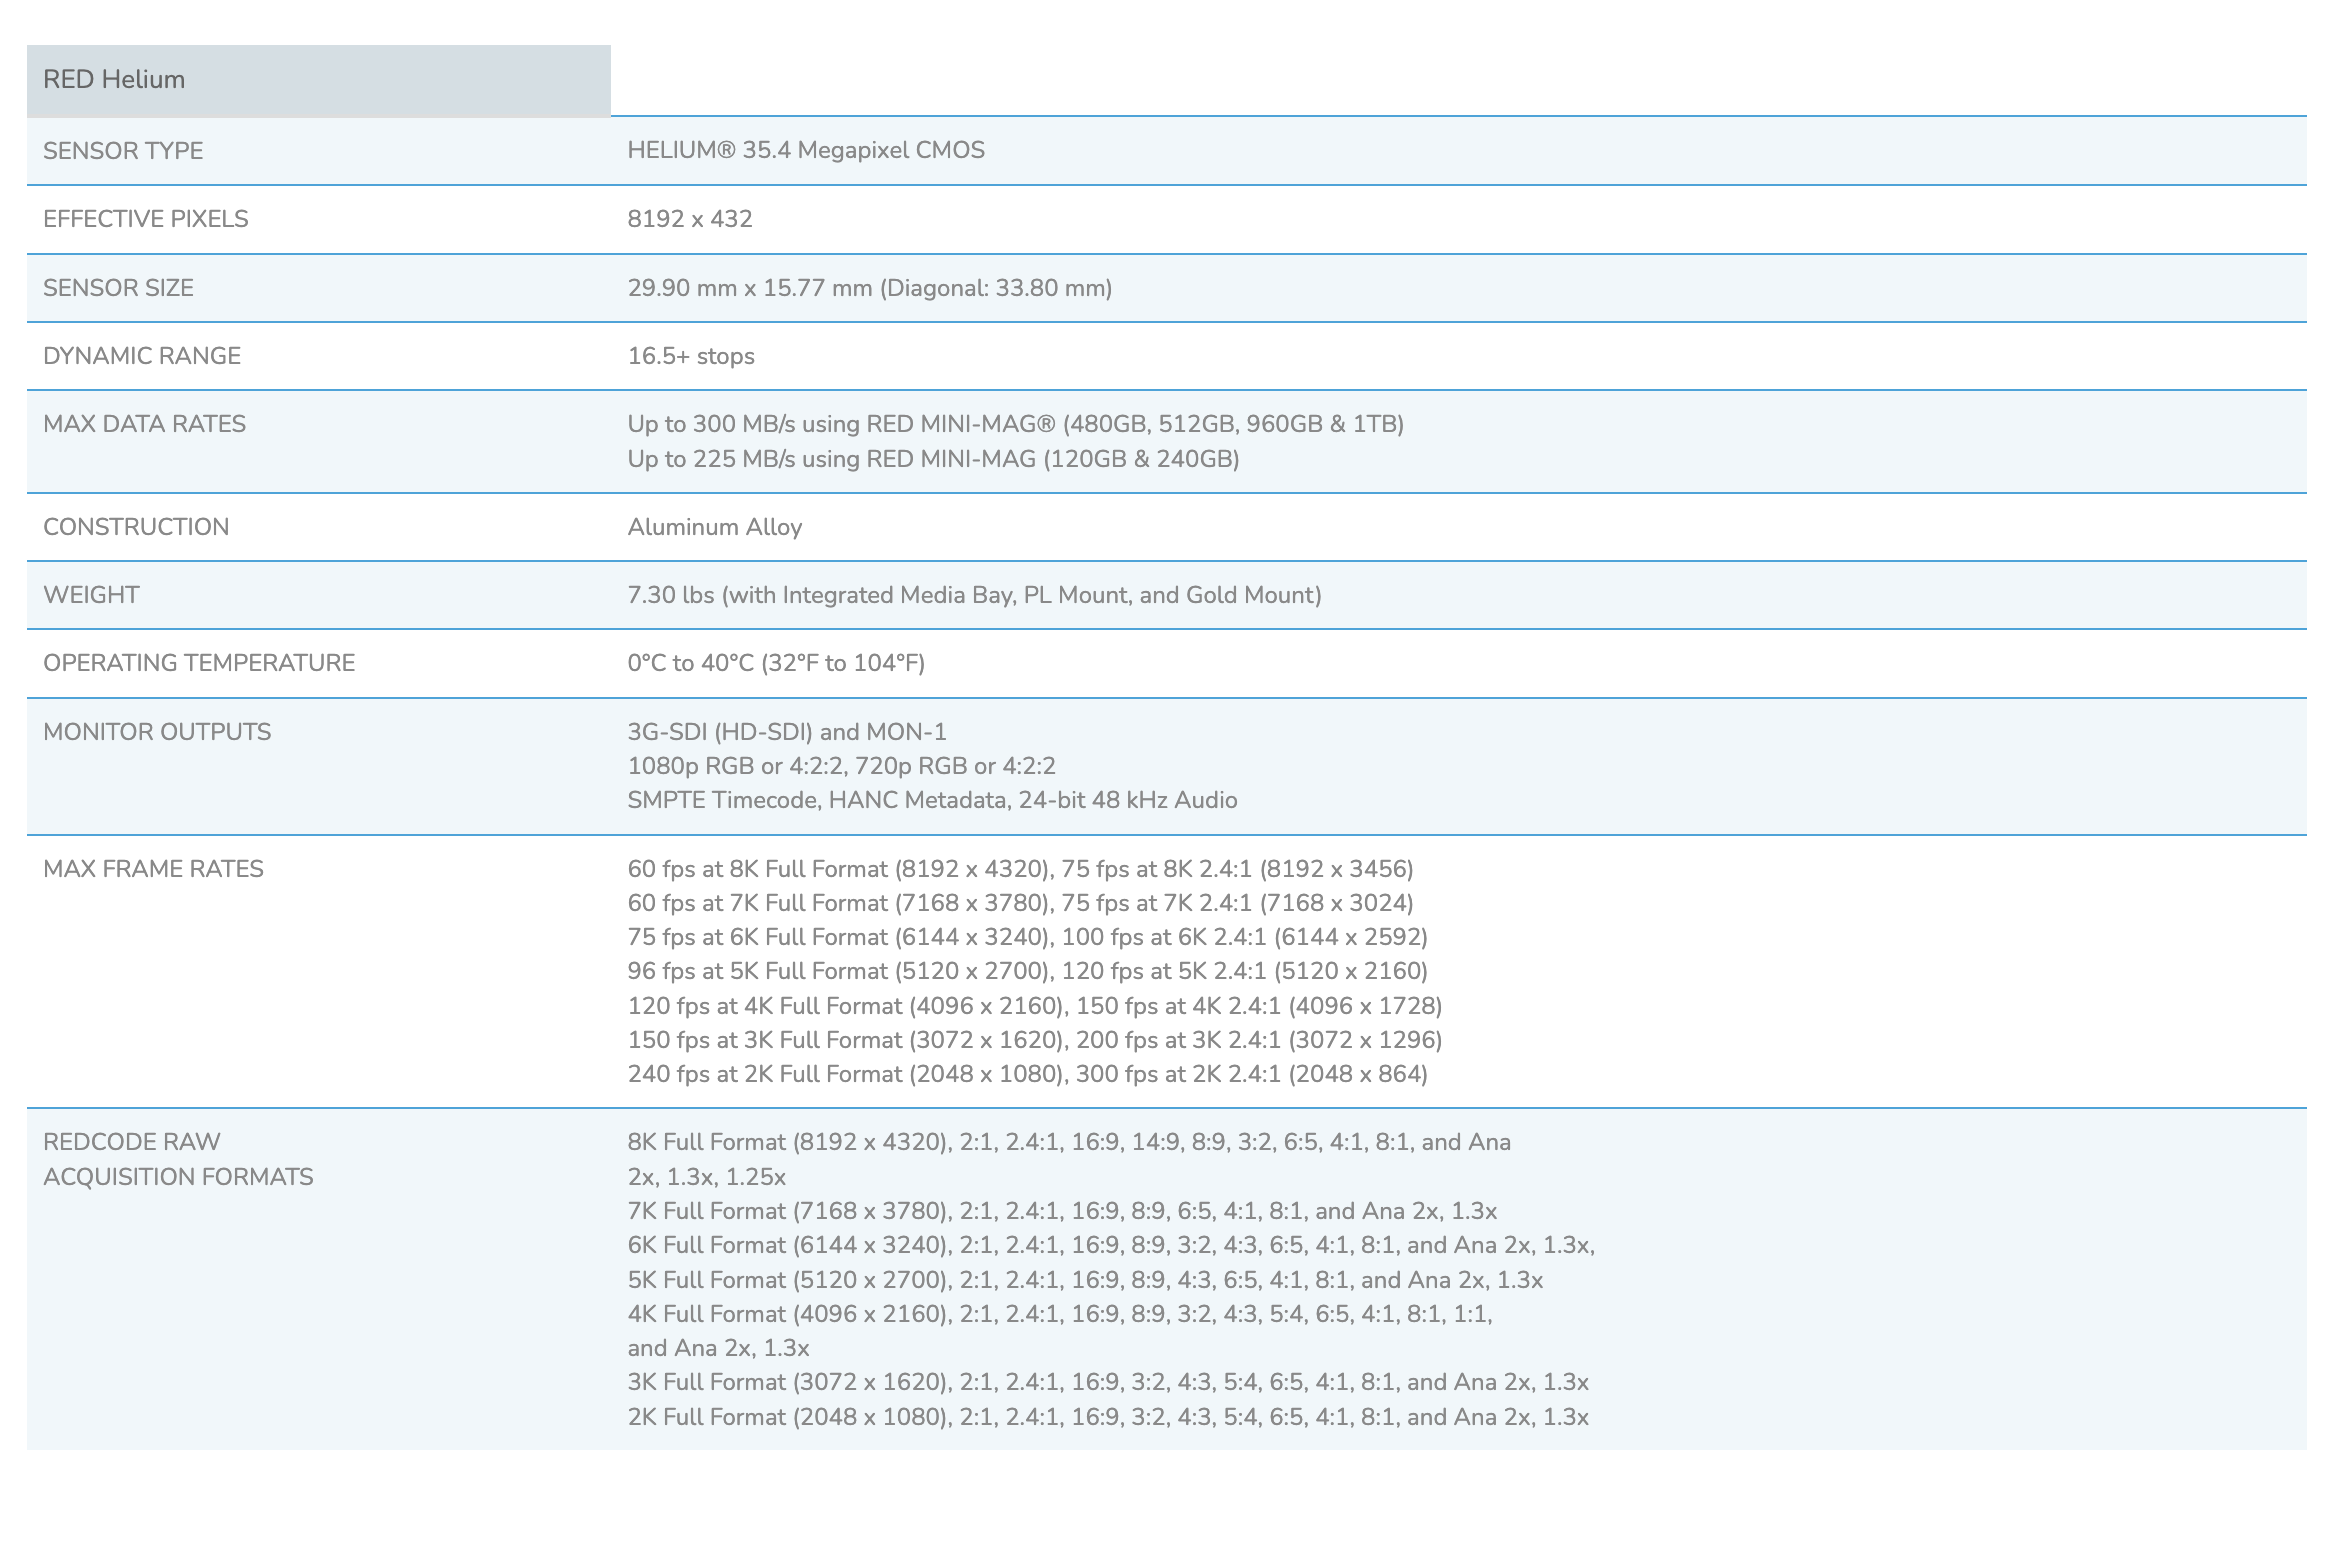Click the 'and Ana 2x, 1.3x' line

(x=718, y=1348)
